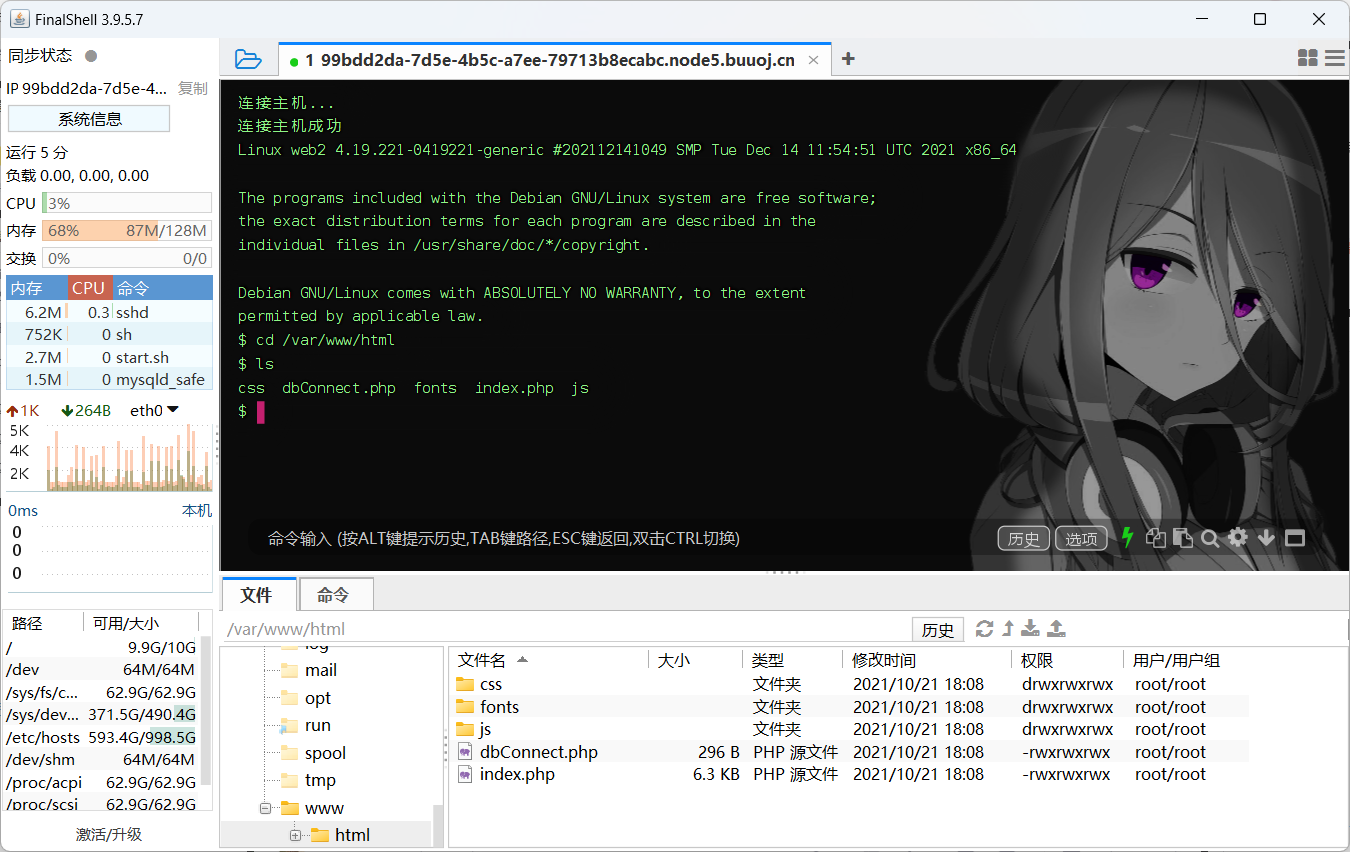
Task: Copy terminal selection with copy icon
Action: (1156, 538)
